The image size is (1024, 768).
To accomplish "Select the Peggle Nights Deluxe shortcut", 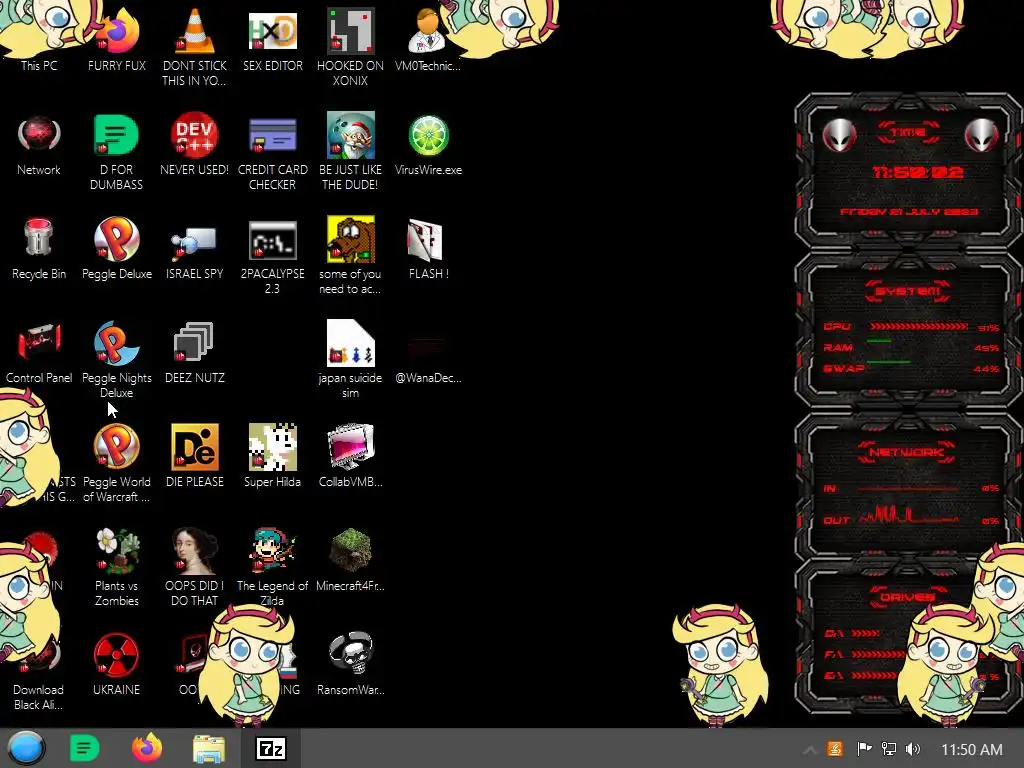I will [x=116, y=359].
